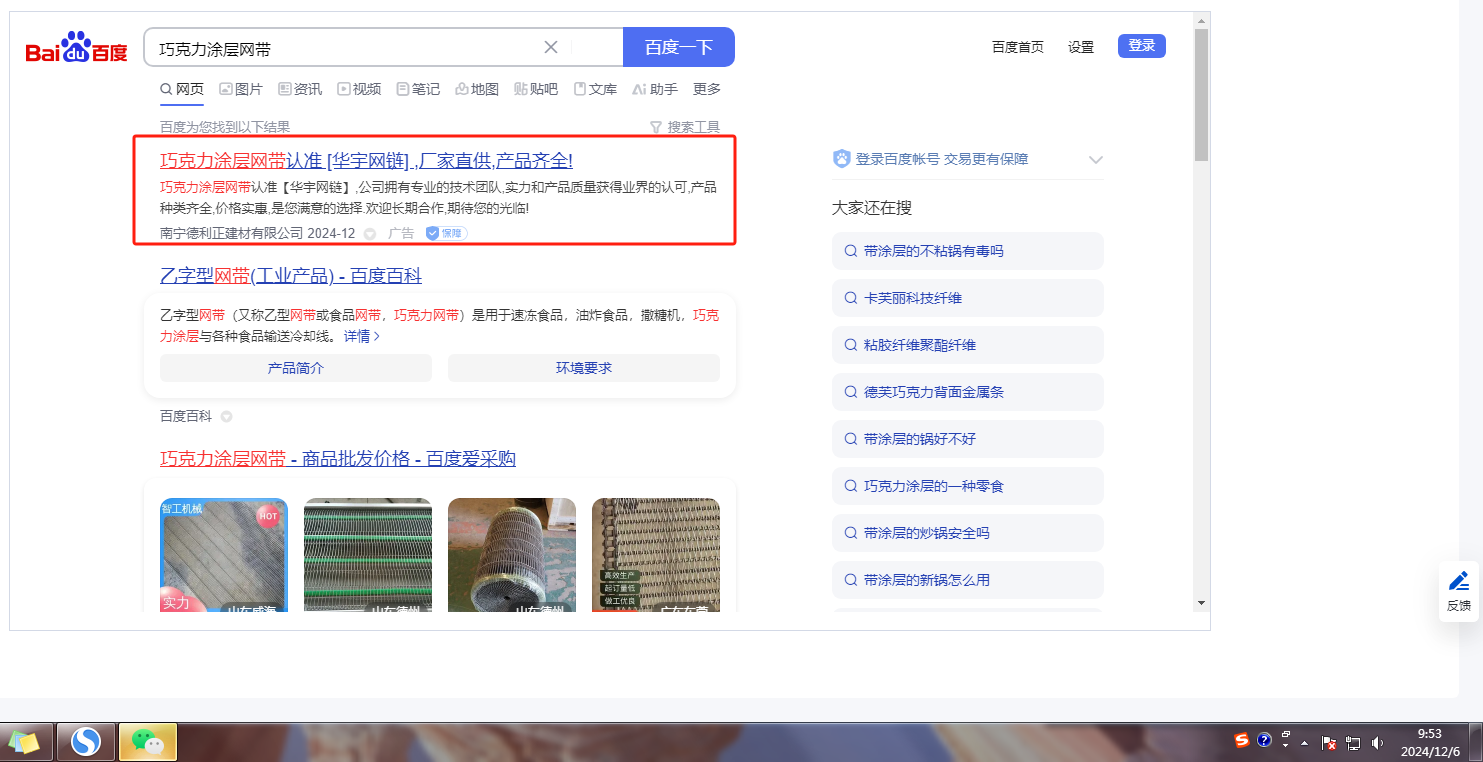This screenshot has width=1483, height=762.
Task: Clear the search box with the X icon
Action: click(551, 47)
